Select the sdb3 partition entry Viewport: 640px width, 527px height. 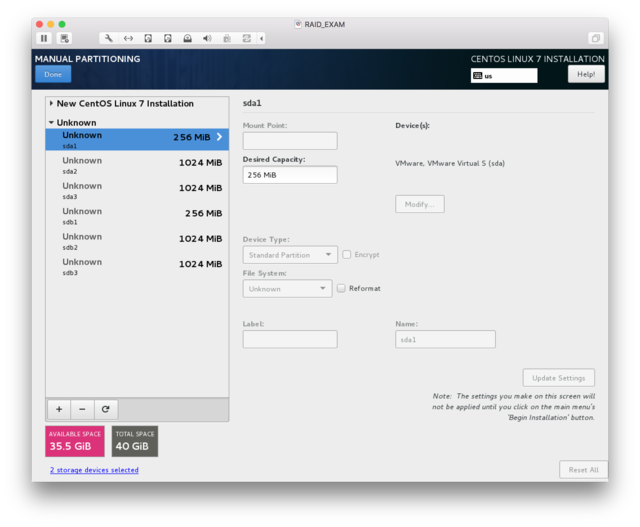click(137, 267)
